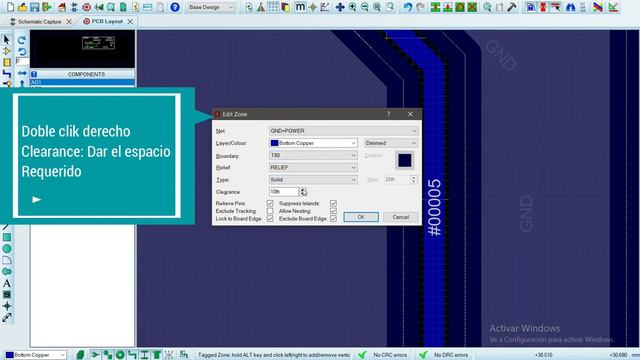Viewport: 640px width, 360px height.
Task: Open the Layer/Colour Bottom Copper dropdown
Action: pyautogui.click(x=313, y=143)
